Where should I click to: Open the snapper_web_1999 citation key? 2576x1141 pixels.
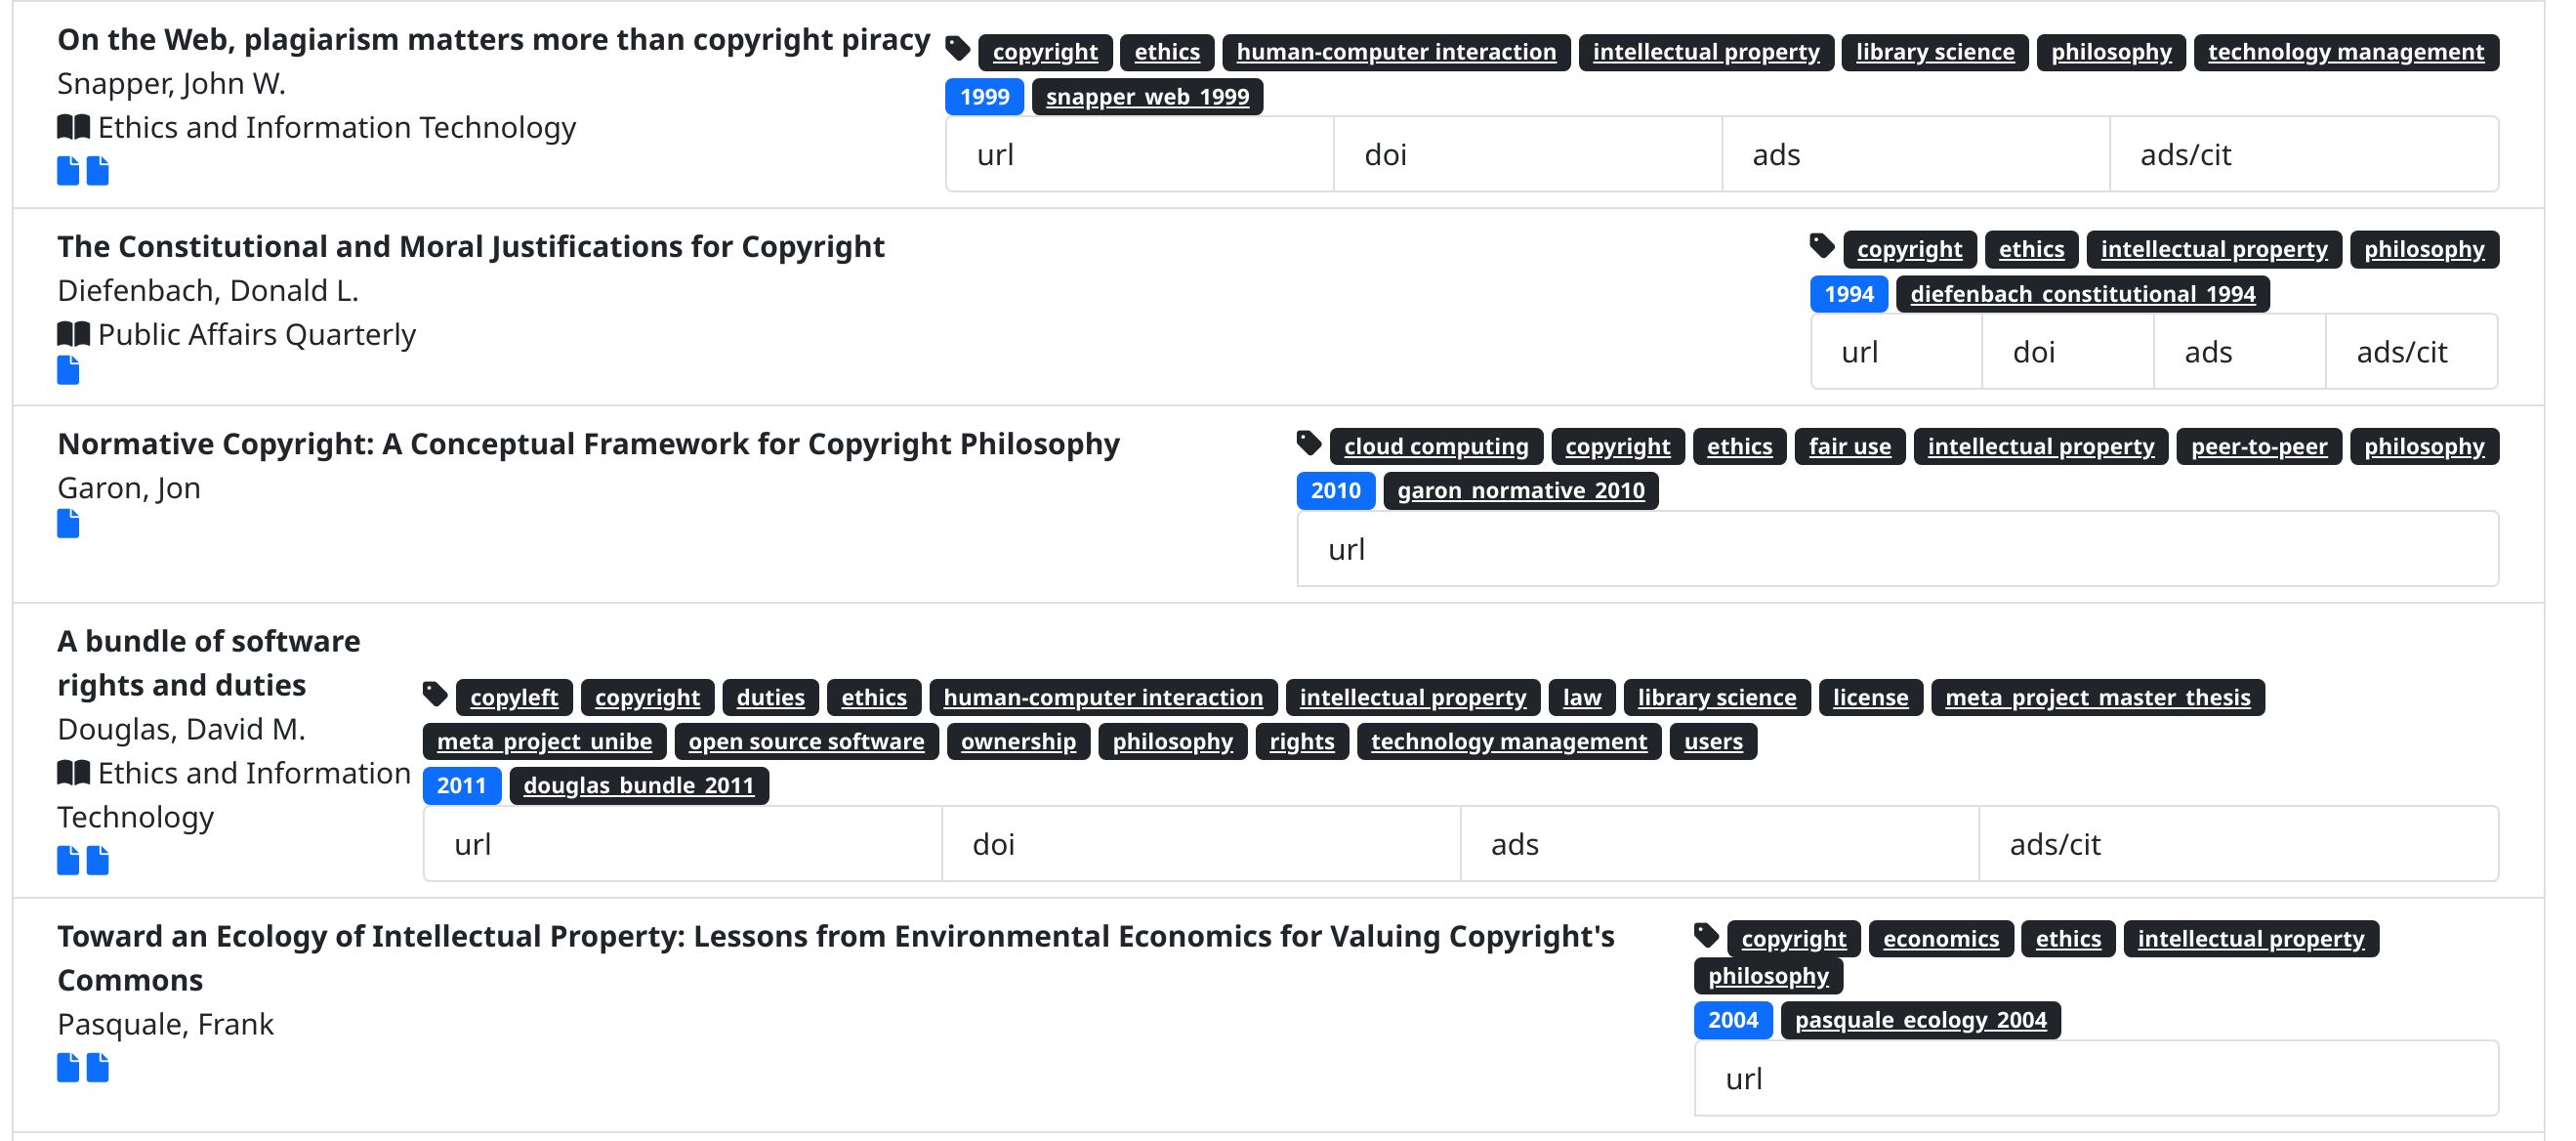point(1146,96)
